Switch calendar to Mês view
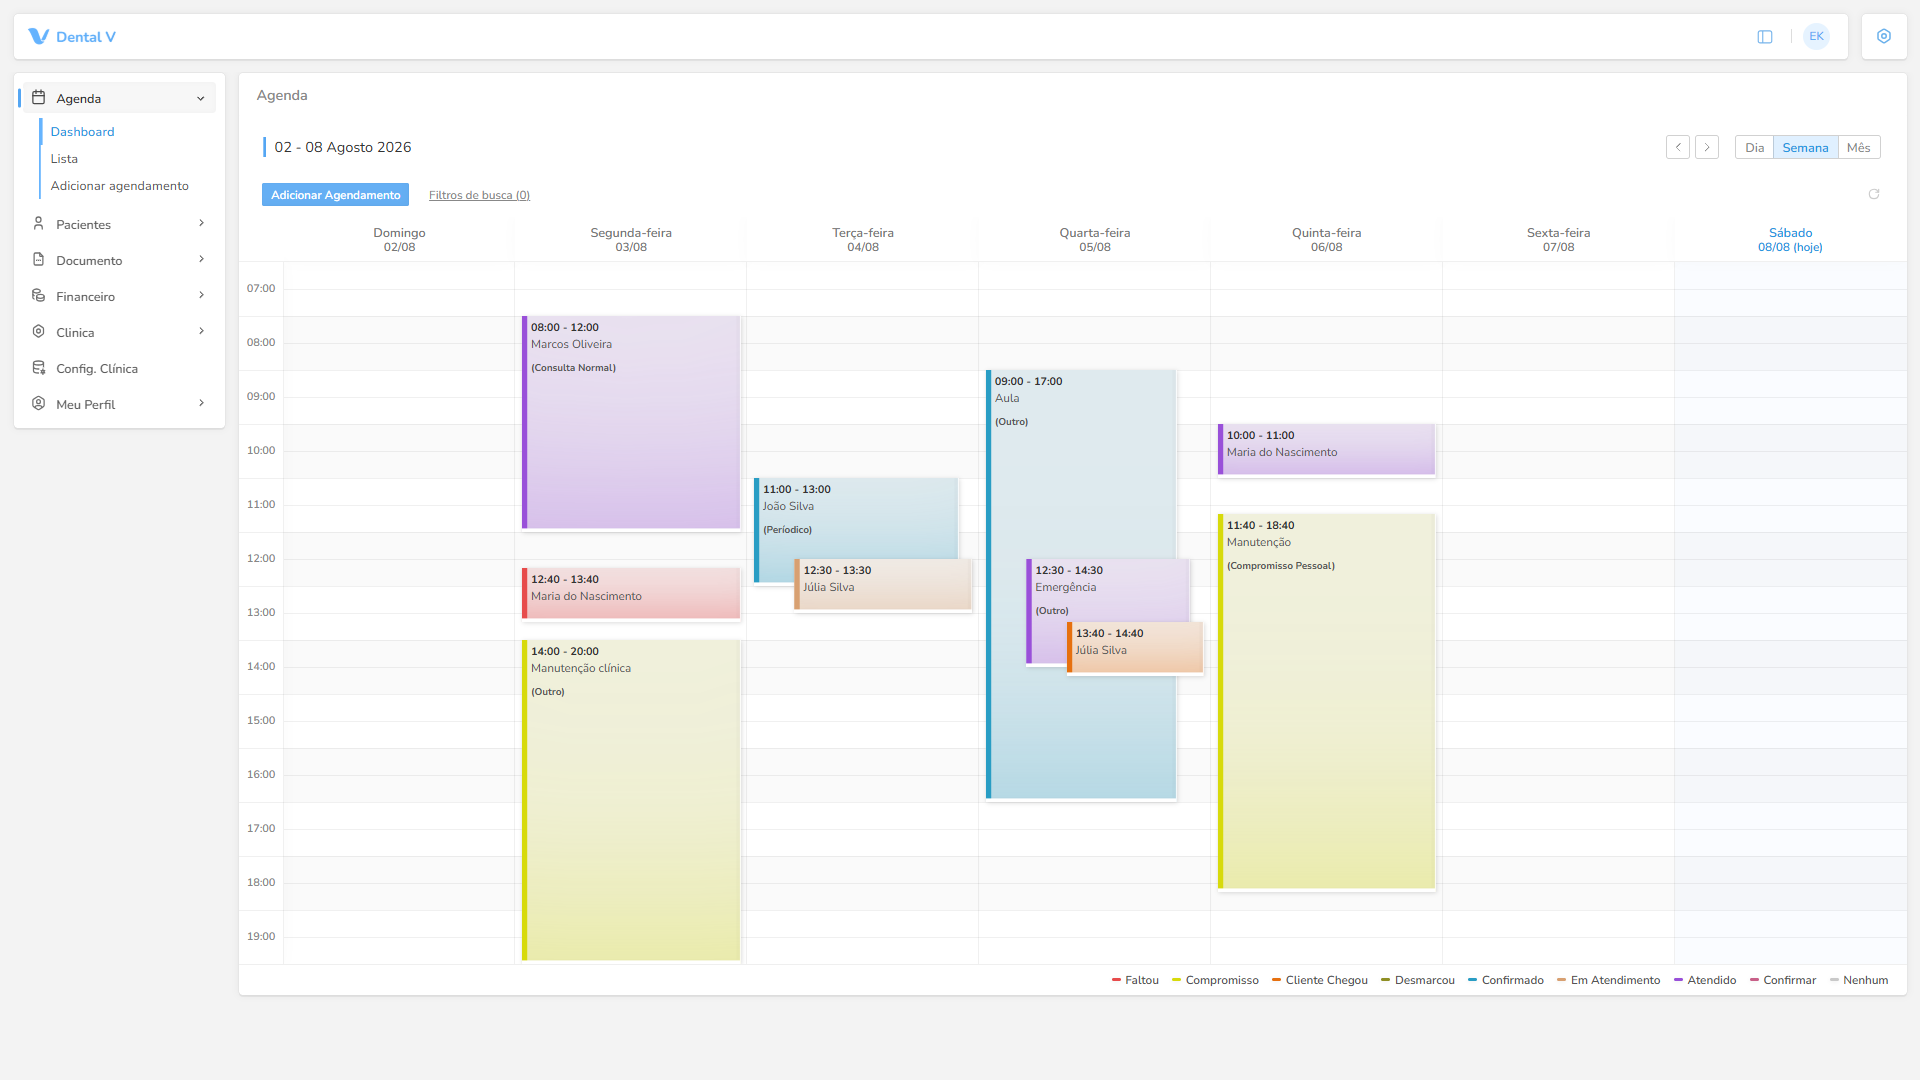 click(1859, 147)
